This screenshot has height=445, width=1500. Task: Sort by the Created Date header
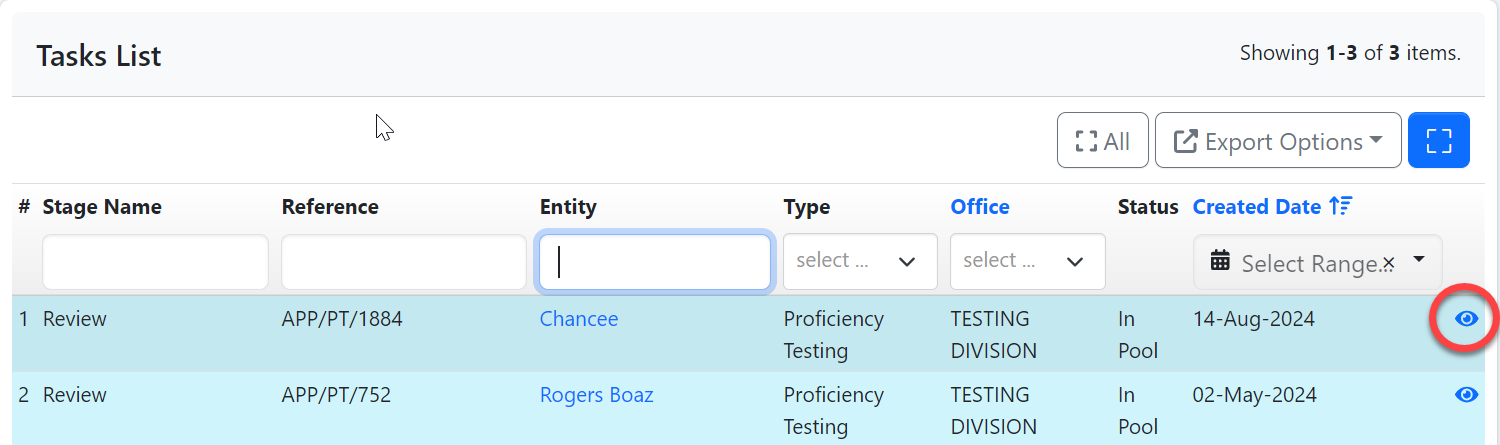(1256, 207)
